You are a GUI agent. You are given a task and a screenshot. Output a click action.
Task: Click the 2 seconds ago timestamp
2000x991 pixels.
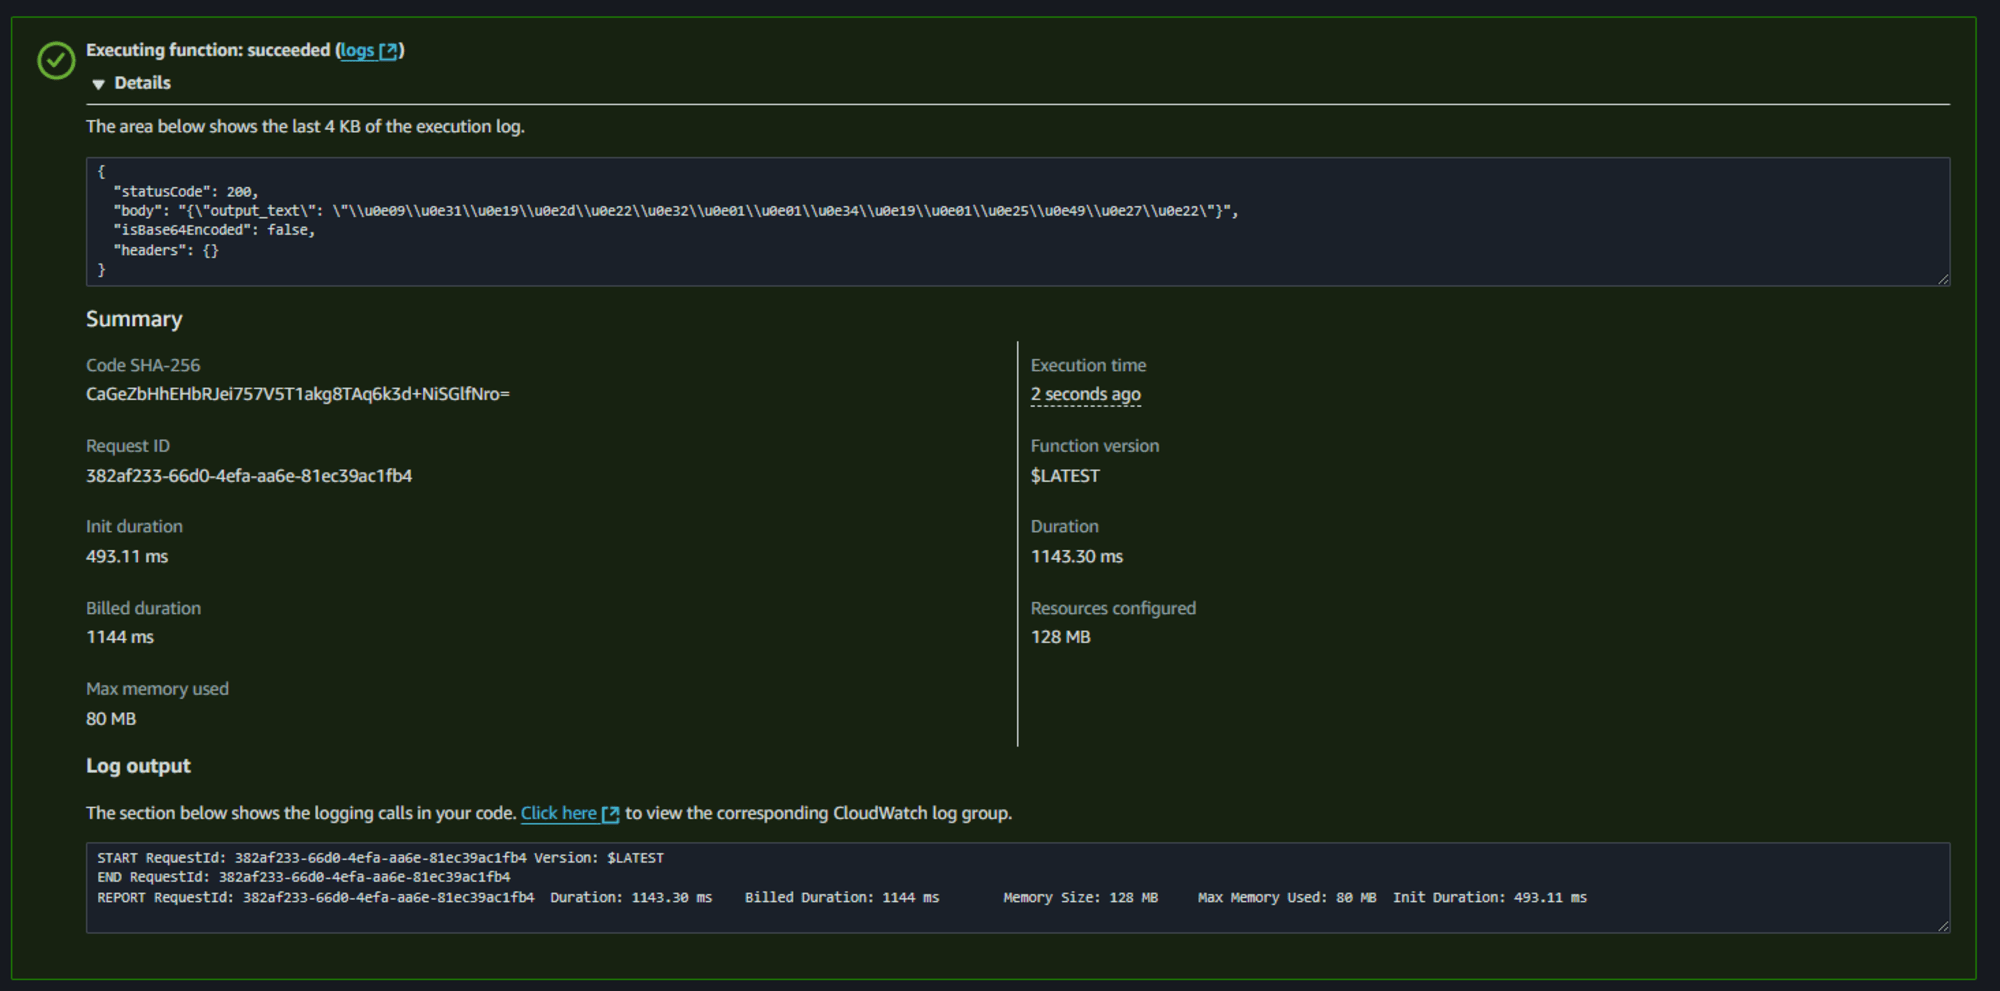pyautogui.click(x=1086, y=394)
